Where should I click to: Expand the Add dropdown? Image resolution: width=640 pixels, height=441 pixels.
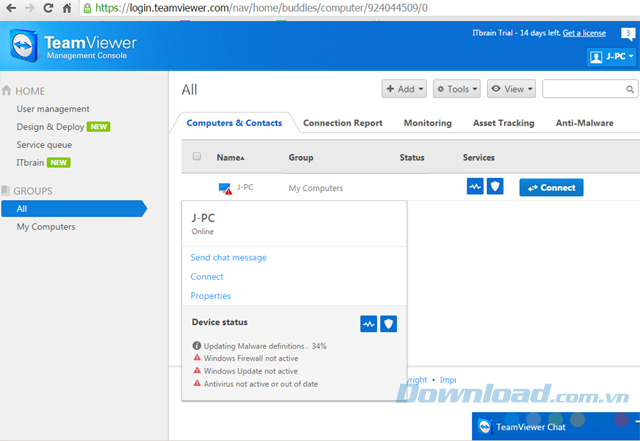click(404, 89)
